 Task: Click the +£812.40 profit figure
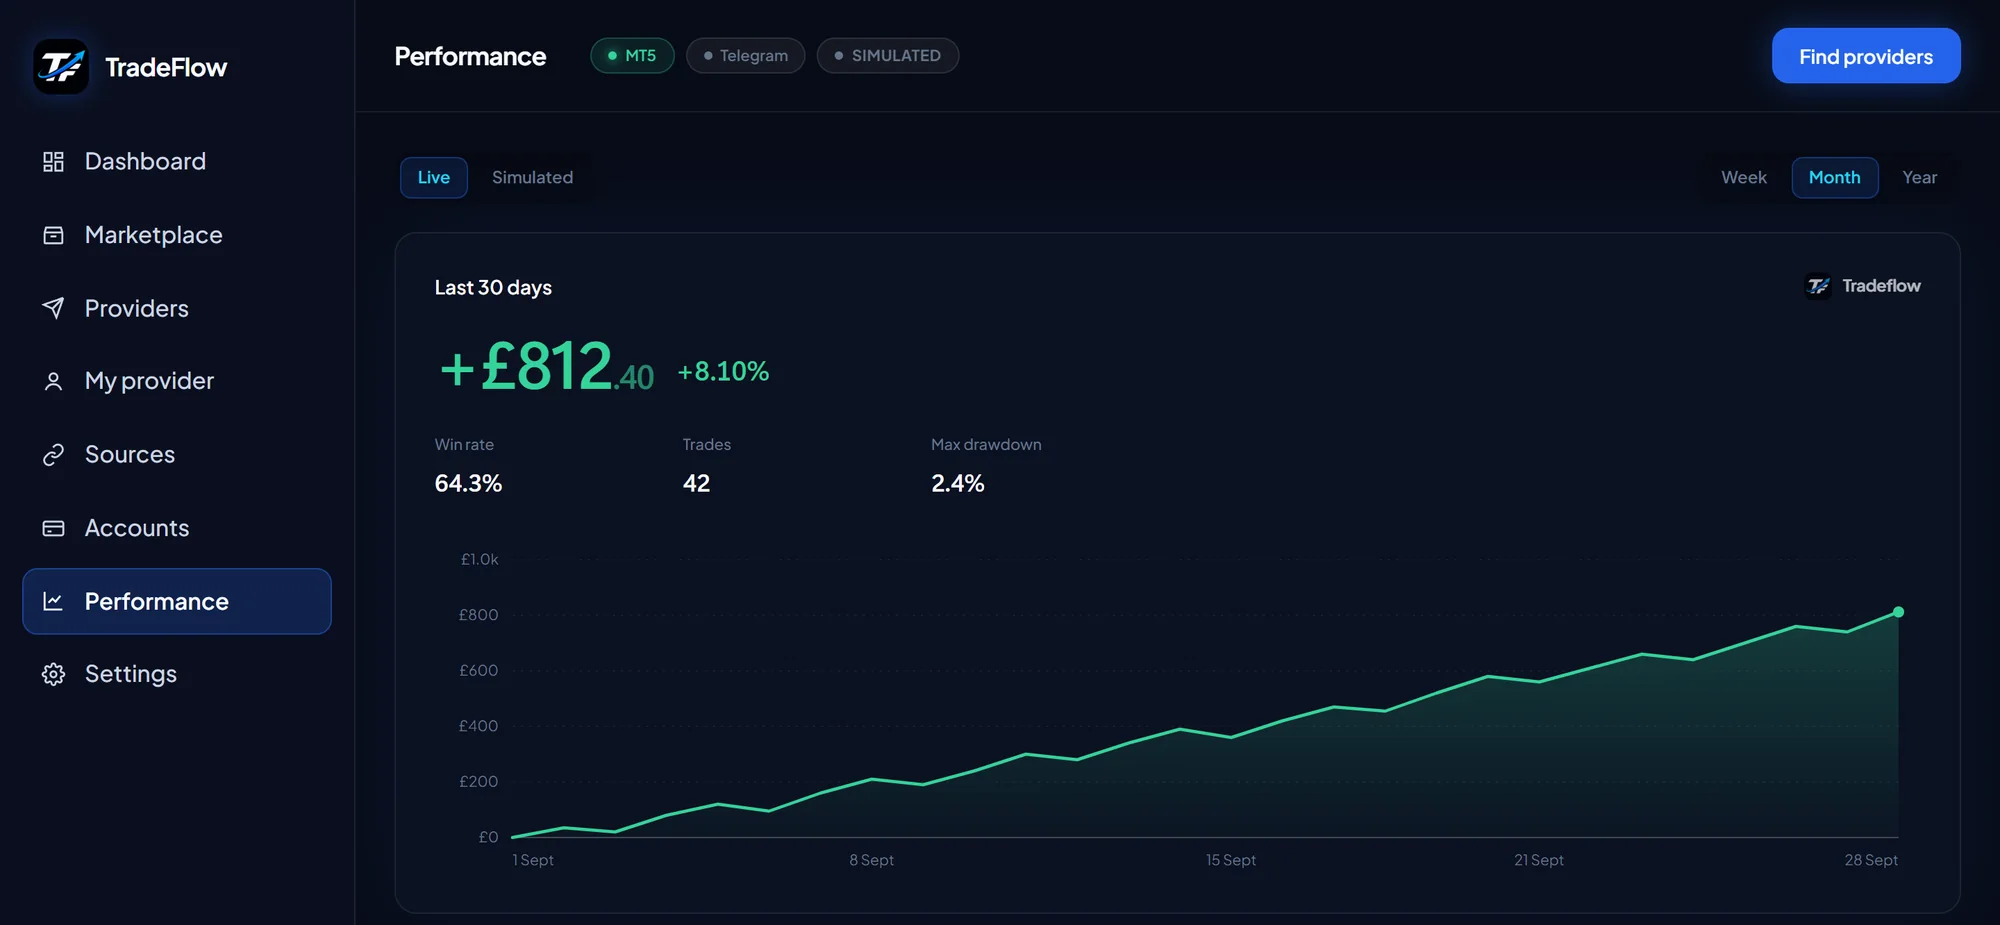[x=546, y=366]
